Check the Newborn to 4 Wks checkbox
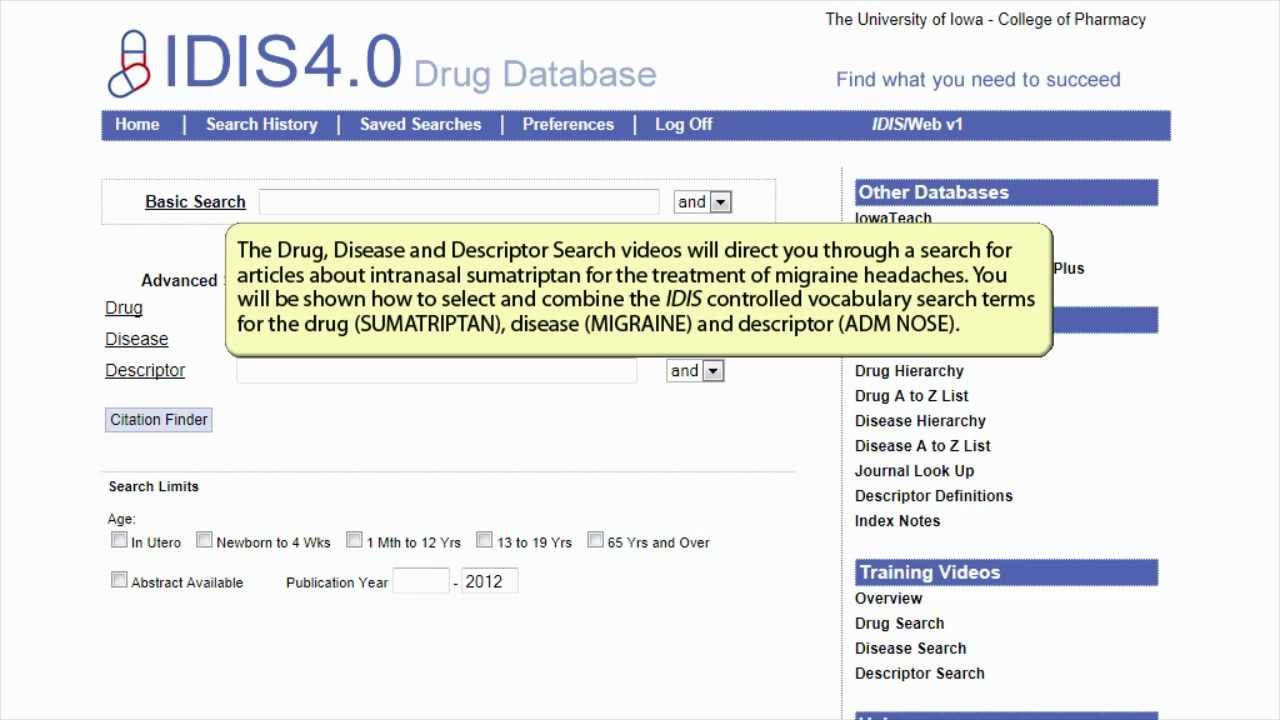Image resolution: width=1280 pixels, height=720 pixels. (x=204, y=540)
